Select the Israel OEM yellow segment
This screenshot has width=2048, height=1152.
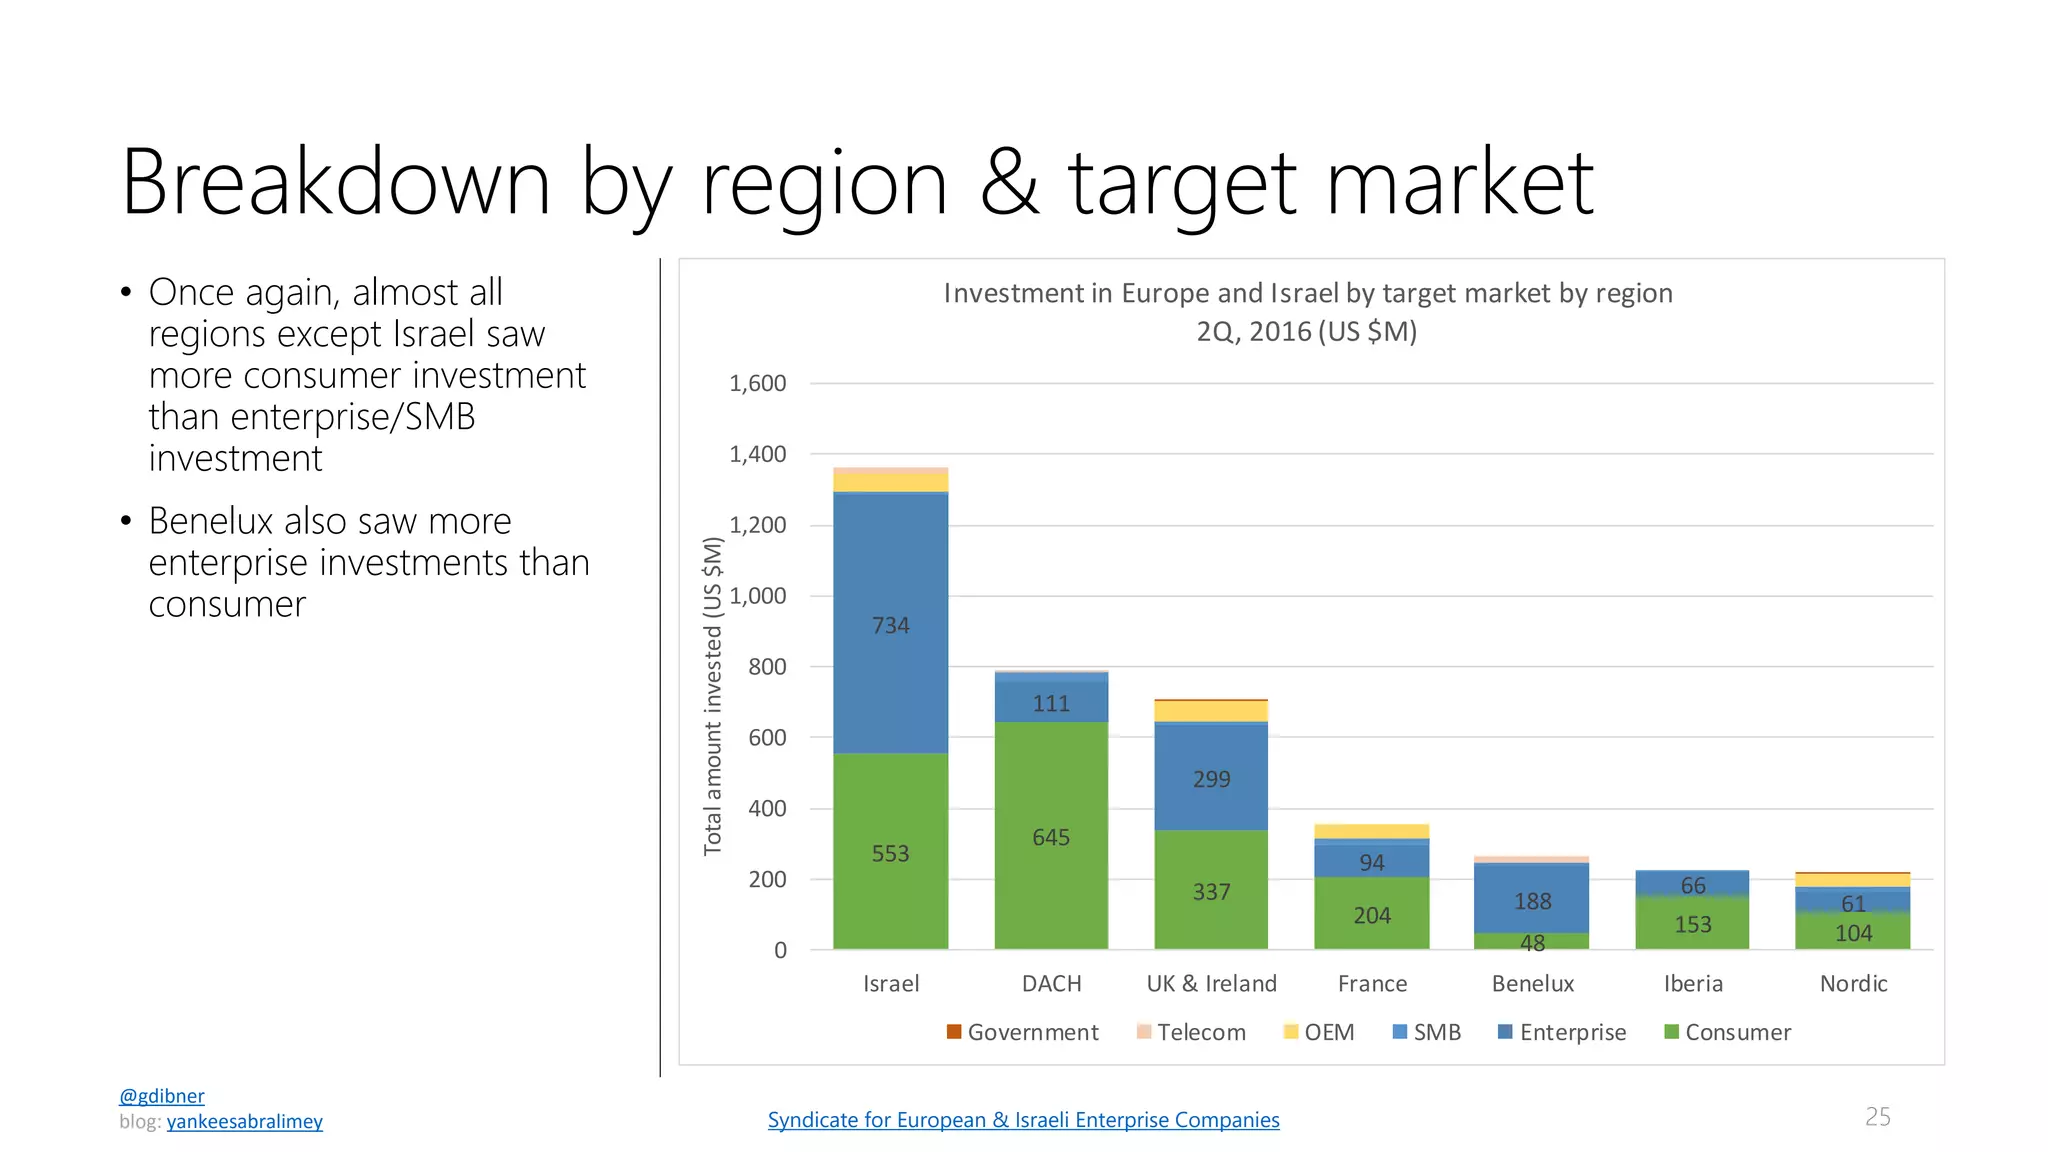890,481
